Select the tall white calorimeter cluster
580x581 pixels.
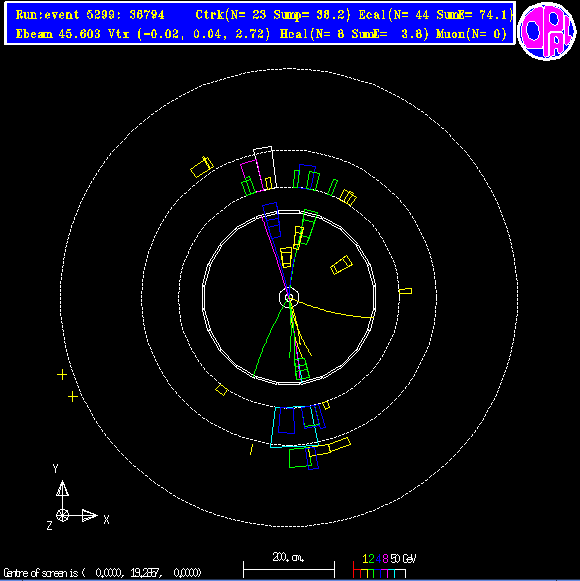click(265, 167)
